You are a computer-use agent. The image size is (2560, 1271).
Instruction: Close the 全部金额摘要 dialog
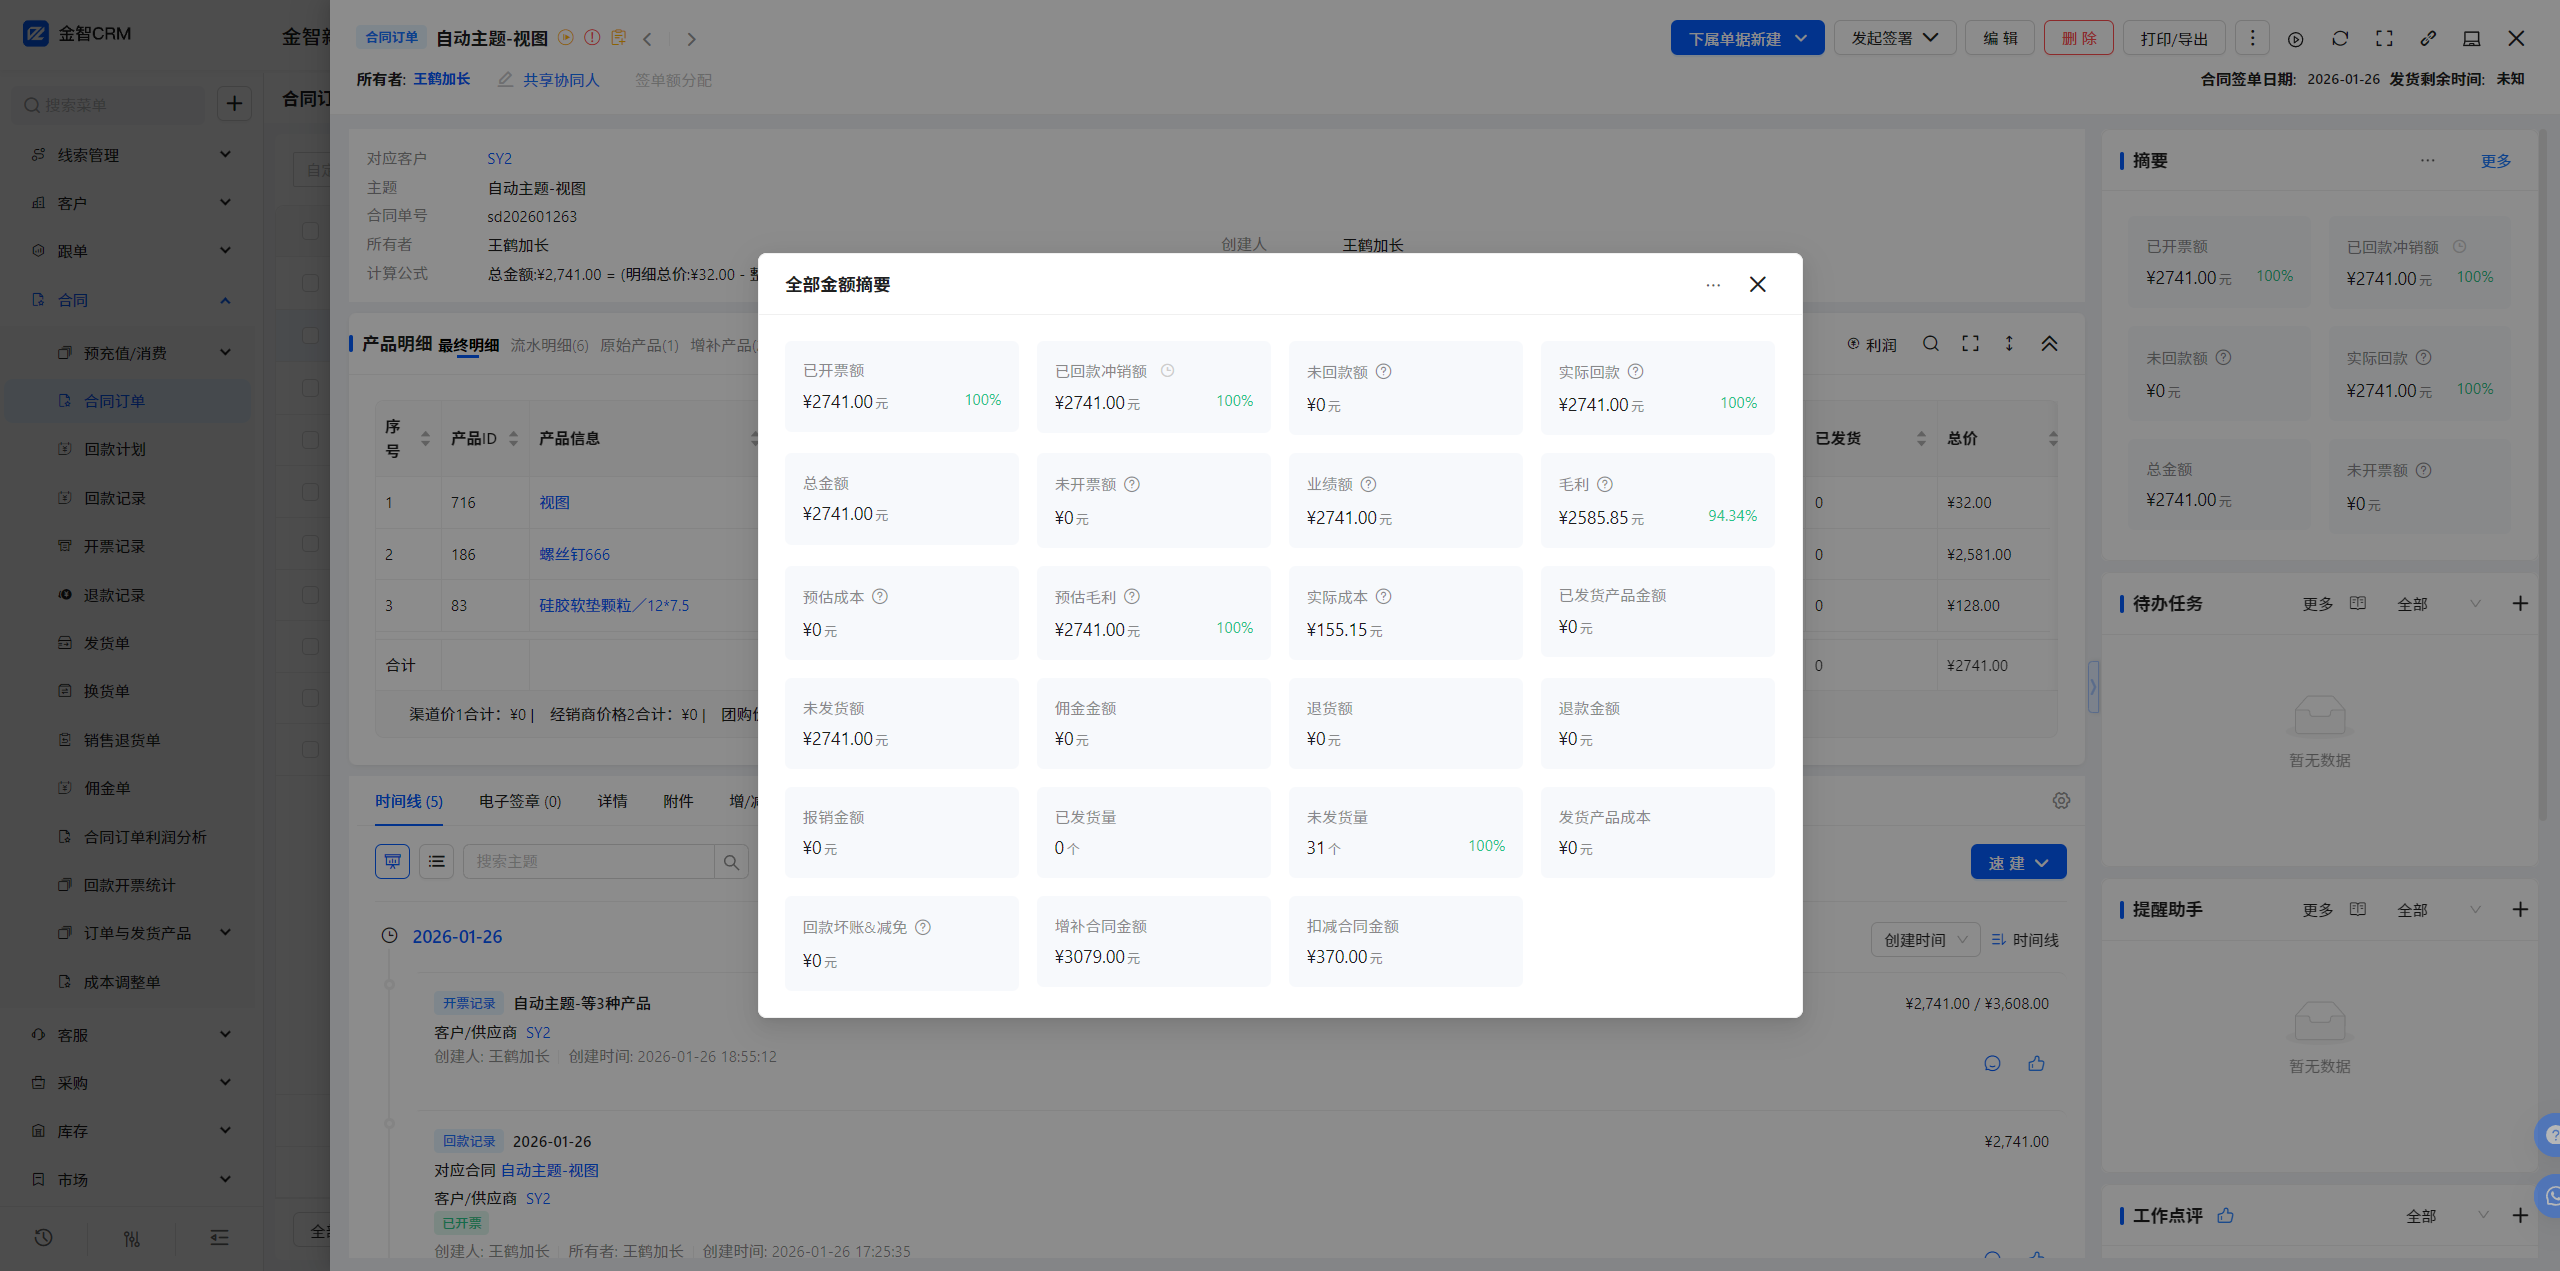(x=1757, y=284)
